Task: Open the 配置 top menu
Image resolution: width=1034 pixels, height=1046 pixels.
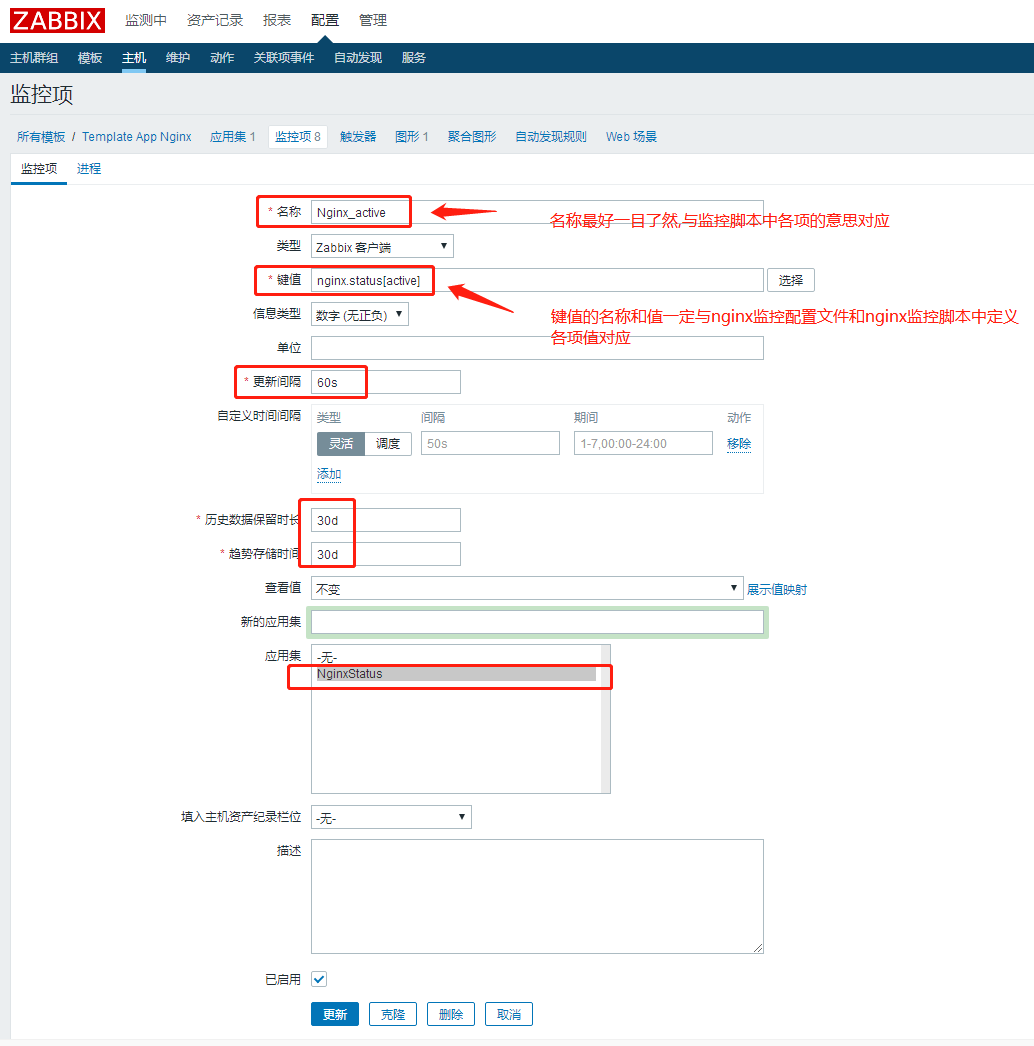Action: (325, 21)
